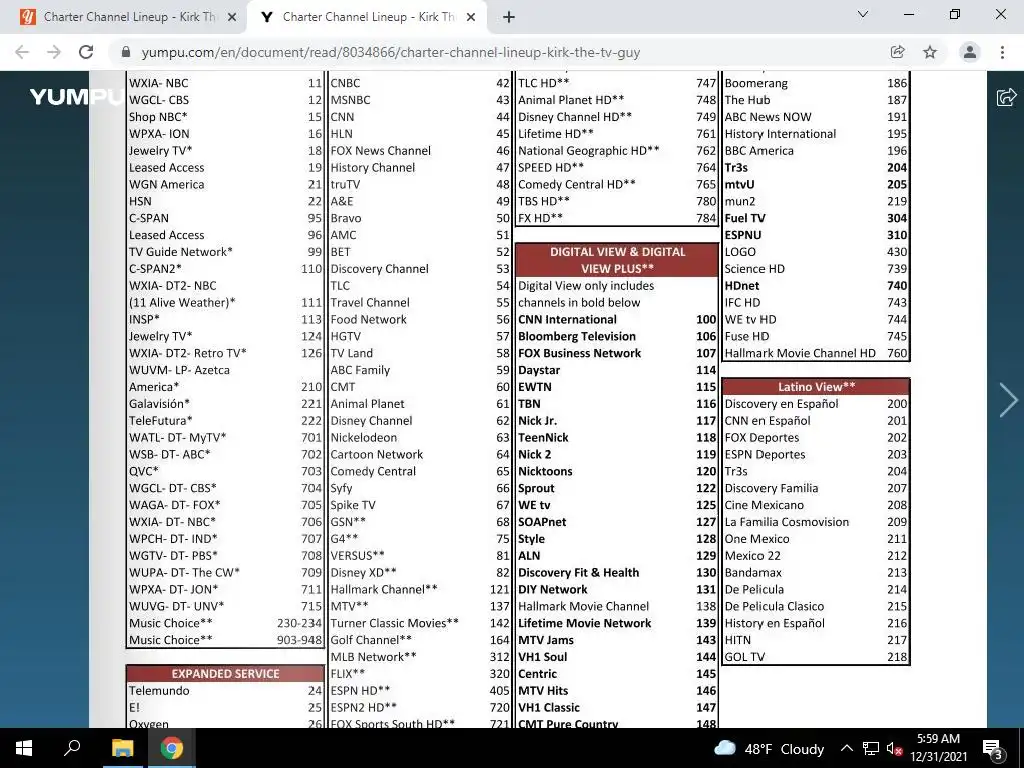
Task: Open Chrome profile avatar
Action: coord(970,52)
